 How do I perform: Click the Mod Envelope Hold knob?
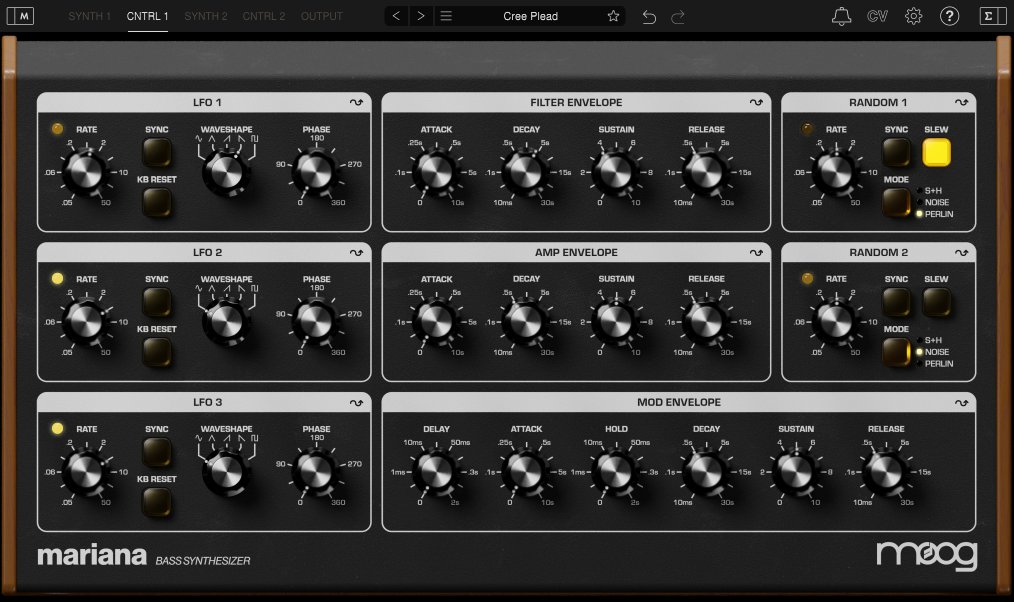point(616,471)
